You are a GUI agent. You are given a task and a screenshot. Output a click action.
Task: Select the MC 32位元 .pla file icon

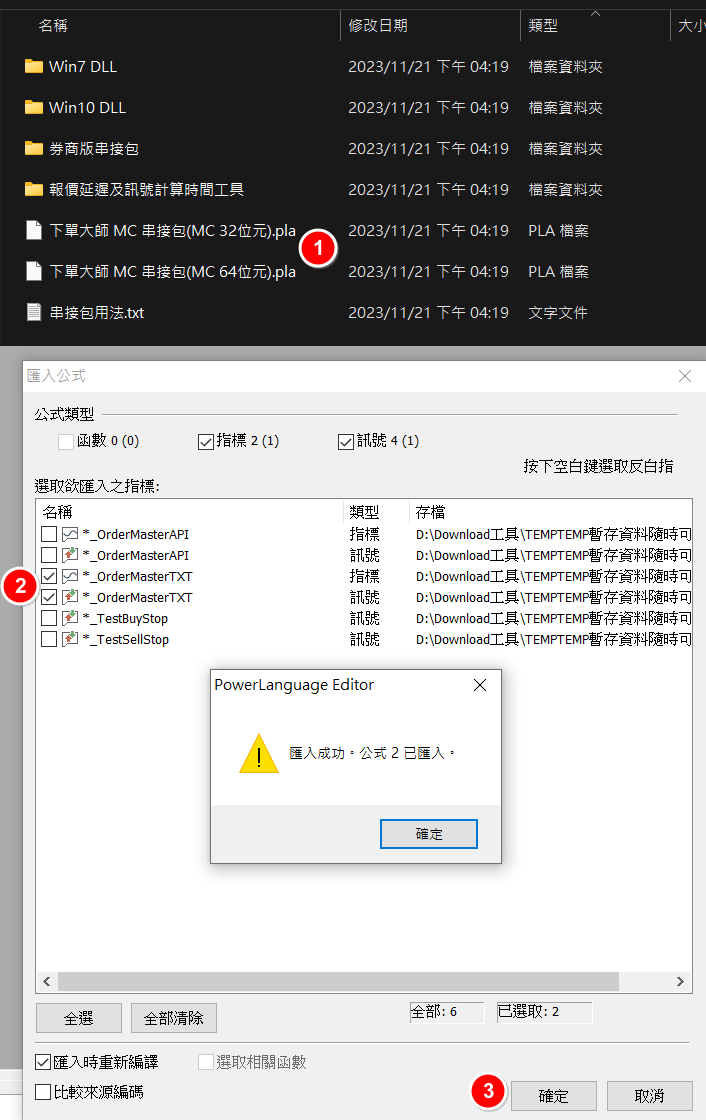click(34, 230)
